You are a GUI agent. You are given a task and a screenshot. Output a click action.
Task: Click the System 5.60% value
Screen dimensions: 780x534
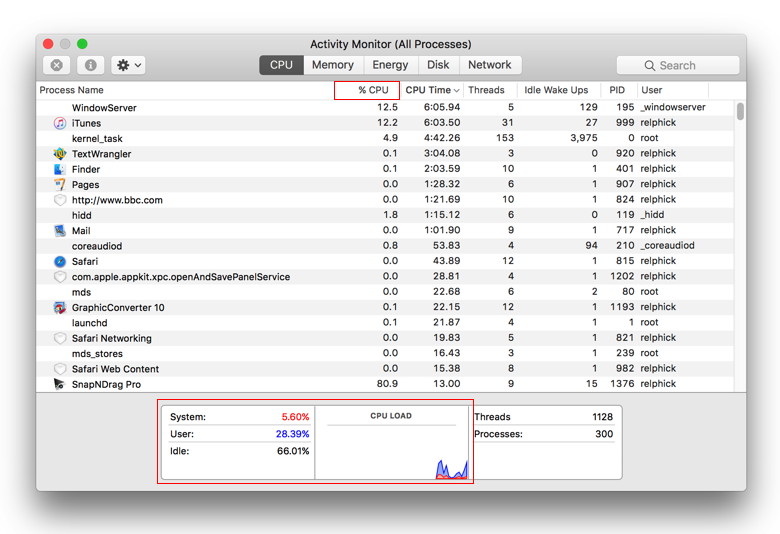(295, 417)
